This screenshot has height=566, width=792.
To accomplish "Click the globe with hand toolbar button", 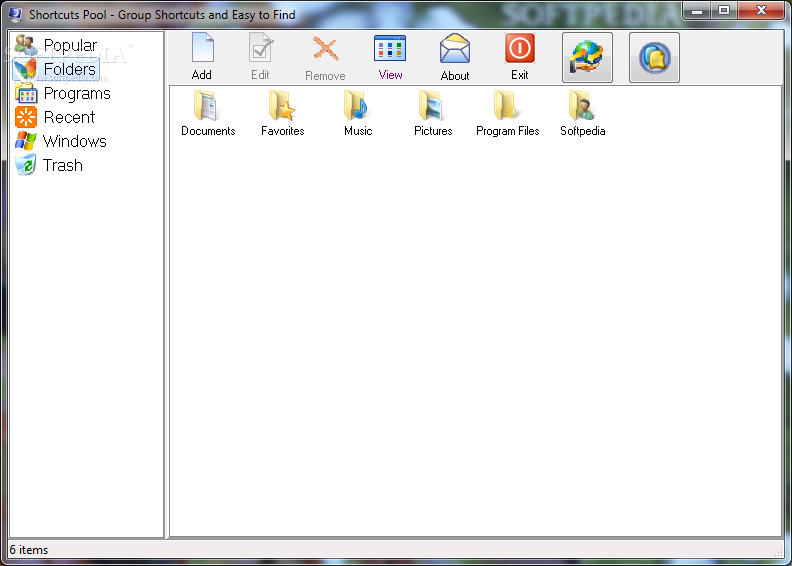I will point(587,57).
